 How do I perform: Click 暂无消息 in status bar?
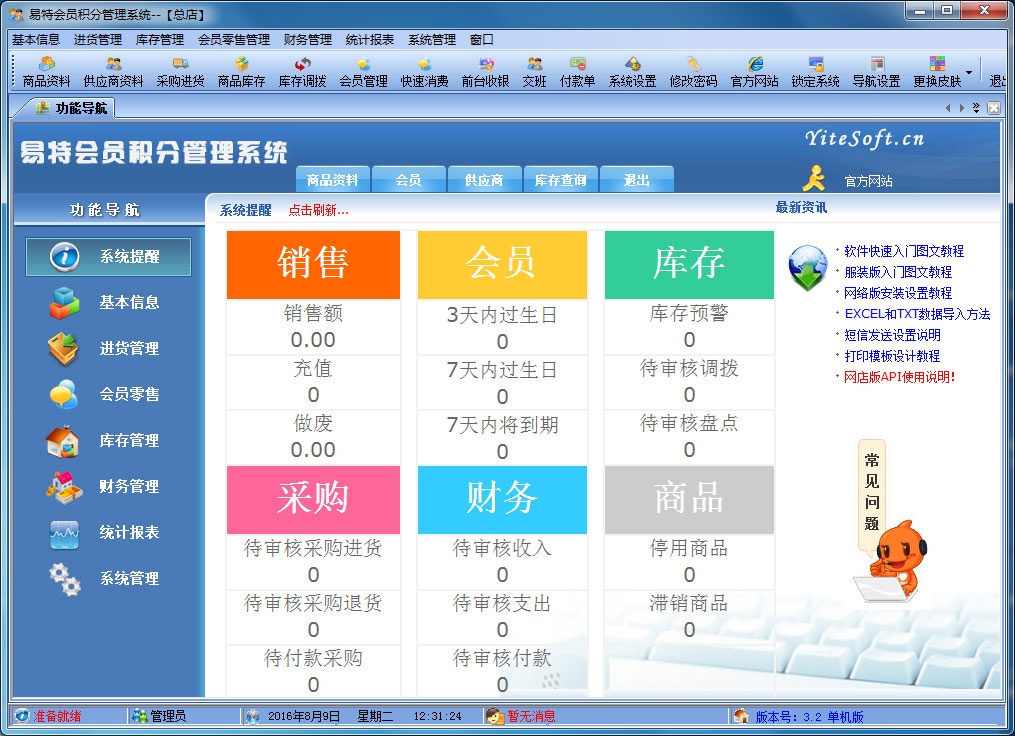(x=531, y=716)
